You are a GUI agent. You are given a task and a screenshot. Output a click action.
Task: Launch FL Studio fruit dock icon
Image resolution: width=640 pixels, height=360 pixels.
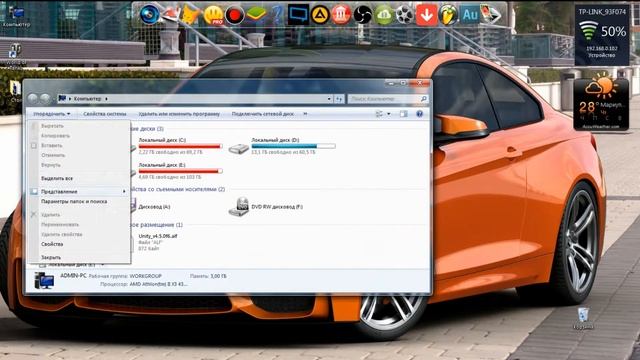click(448, 15)
